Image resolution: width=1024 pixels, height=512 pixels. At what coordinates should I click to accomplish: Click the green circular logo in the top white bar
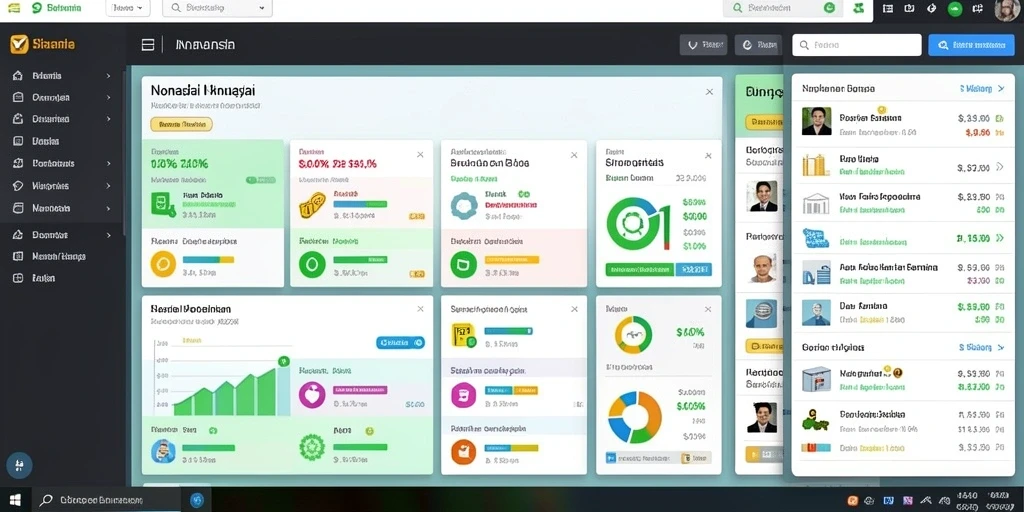pos(37,8)
